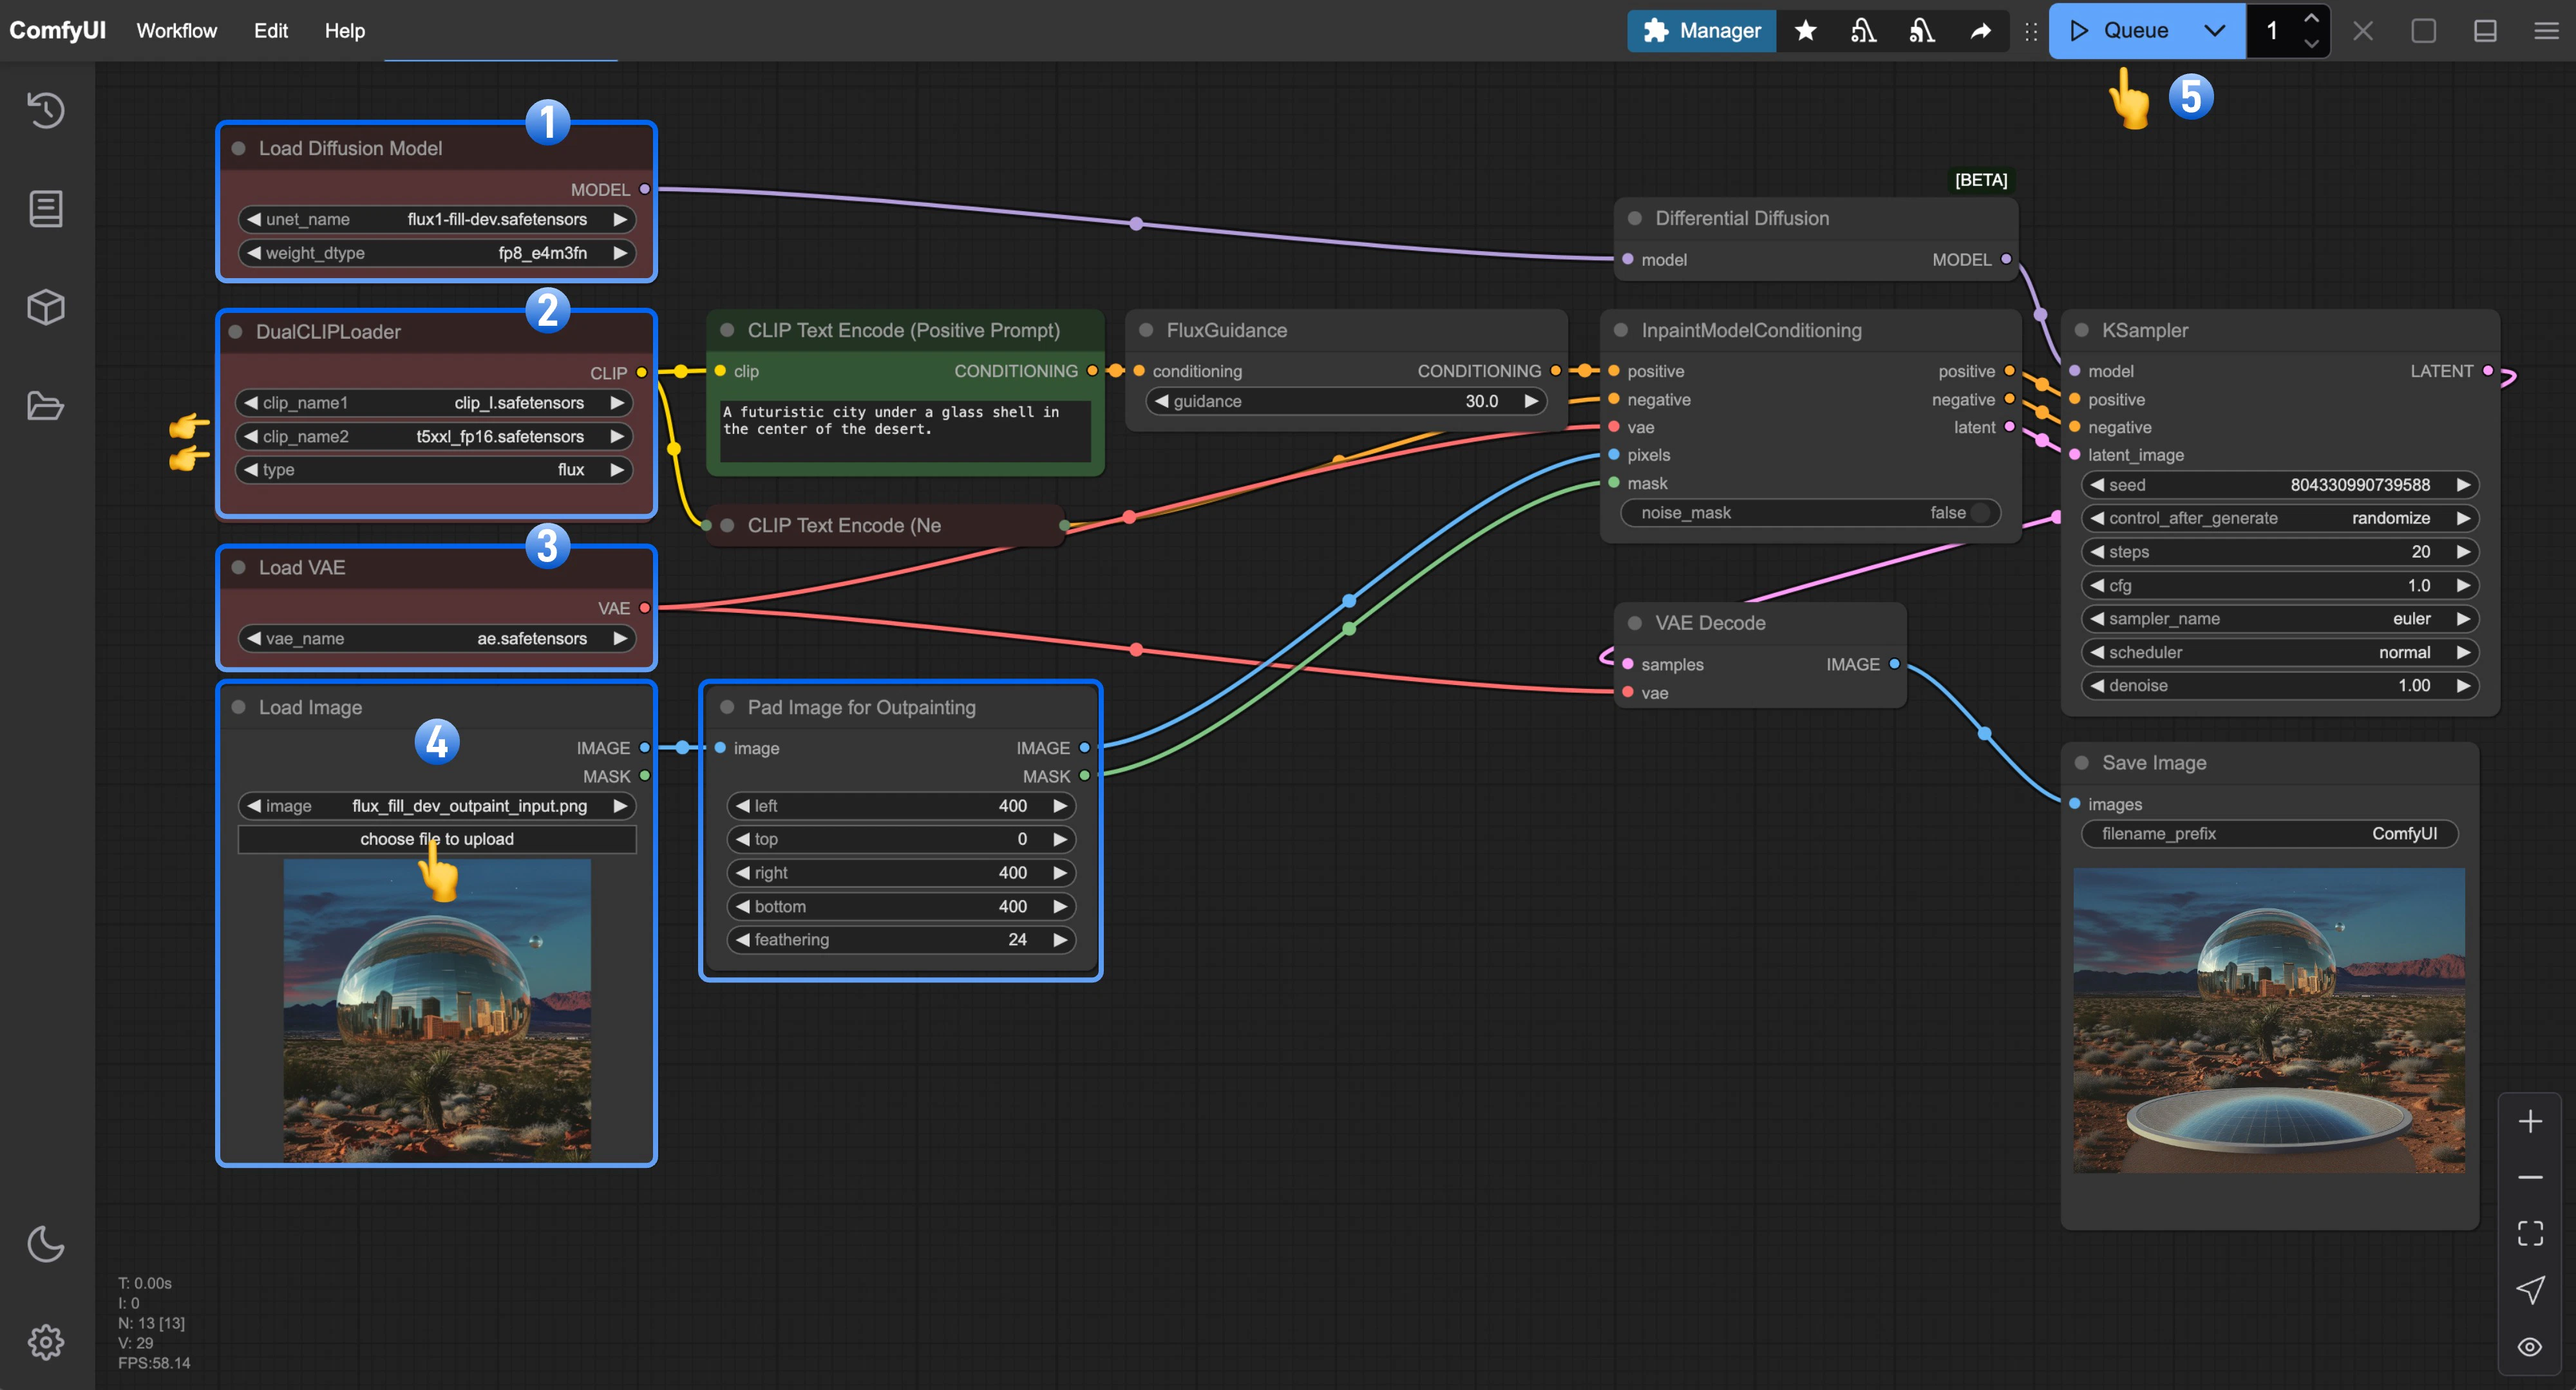This screenshot has height=1390, width=2576.
Task: Zoom in using the plus icon
Action: 2531,1120
